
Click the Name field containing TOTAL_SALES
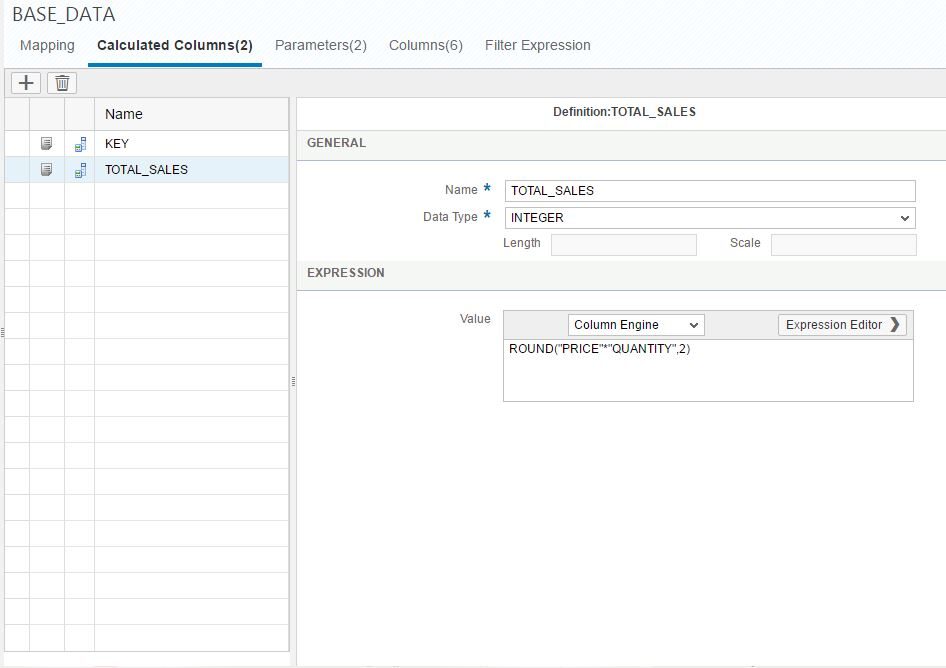pyautogui.click(x=710, y=191)
